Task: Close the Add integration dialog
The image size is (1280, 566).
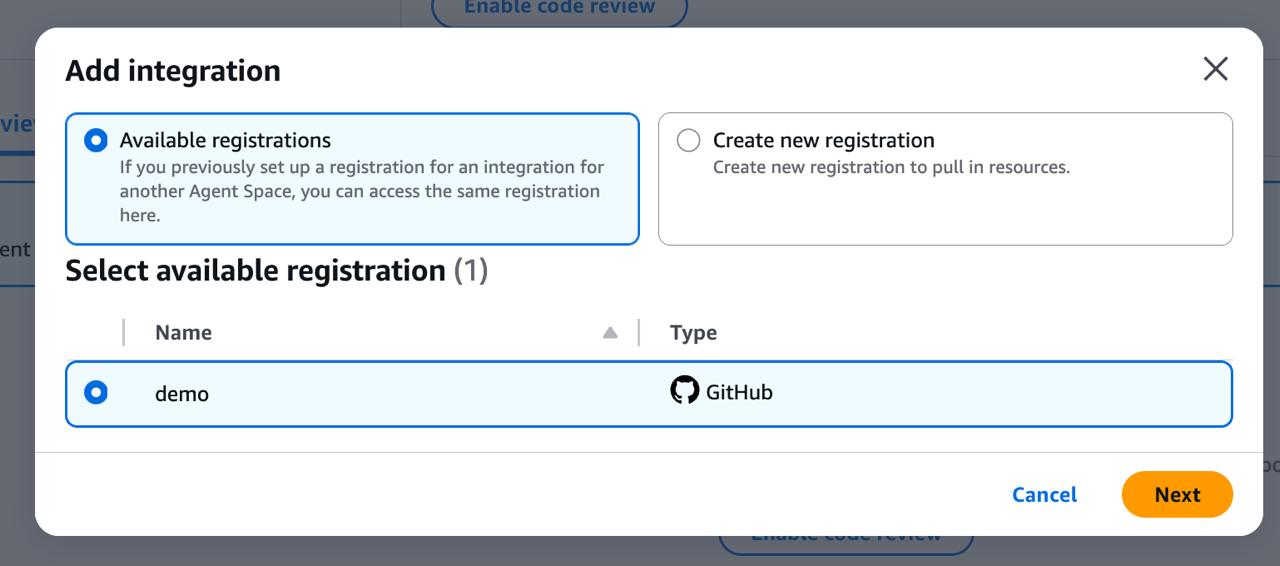Action: tap(1215, 69)
